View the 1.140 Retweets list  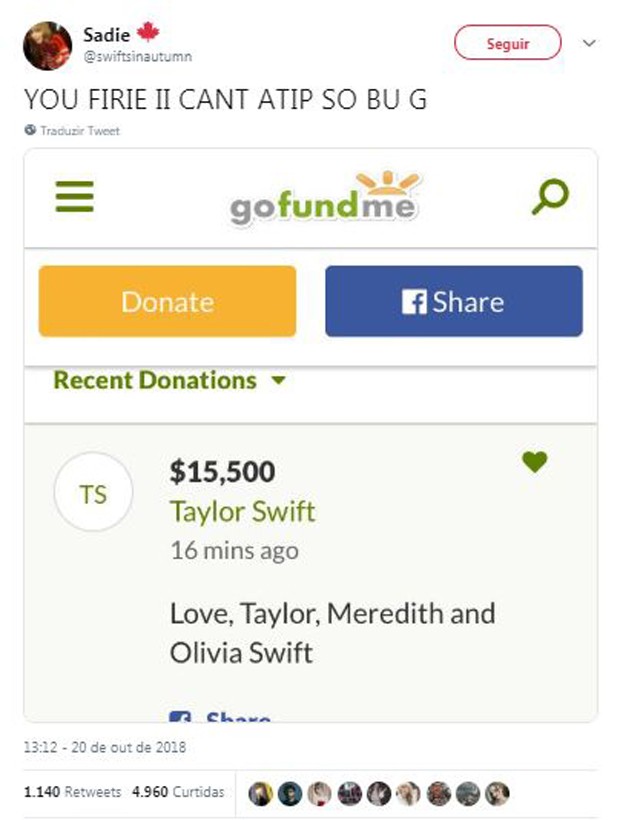coord(72,792)
